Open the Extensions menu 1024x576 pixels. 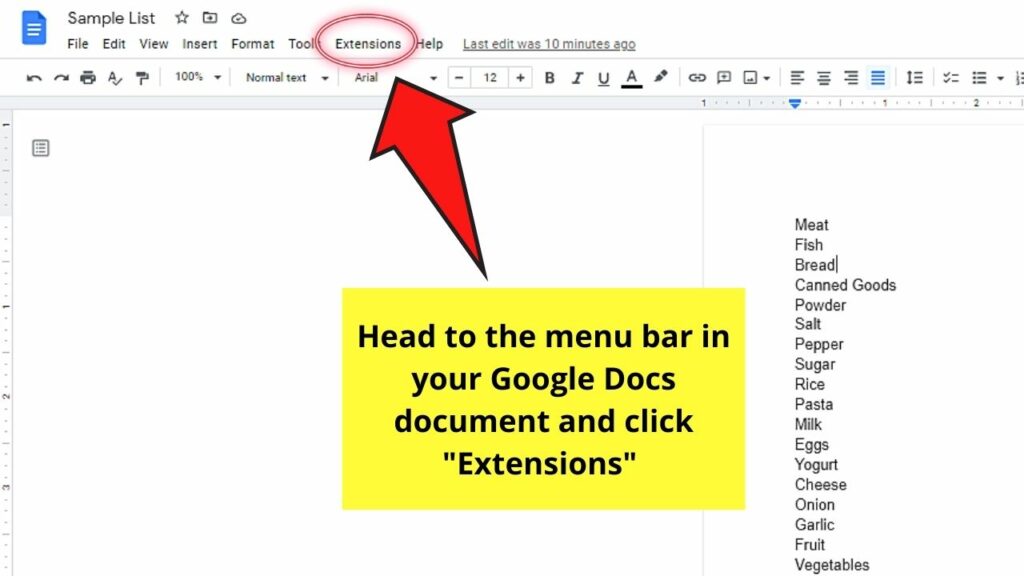369,44
